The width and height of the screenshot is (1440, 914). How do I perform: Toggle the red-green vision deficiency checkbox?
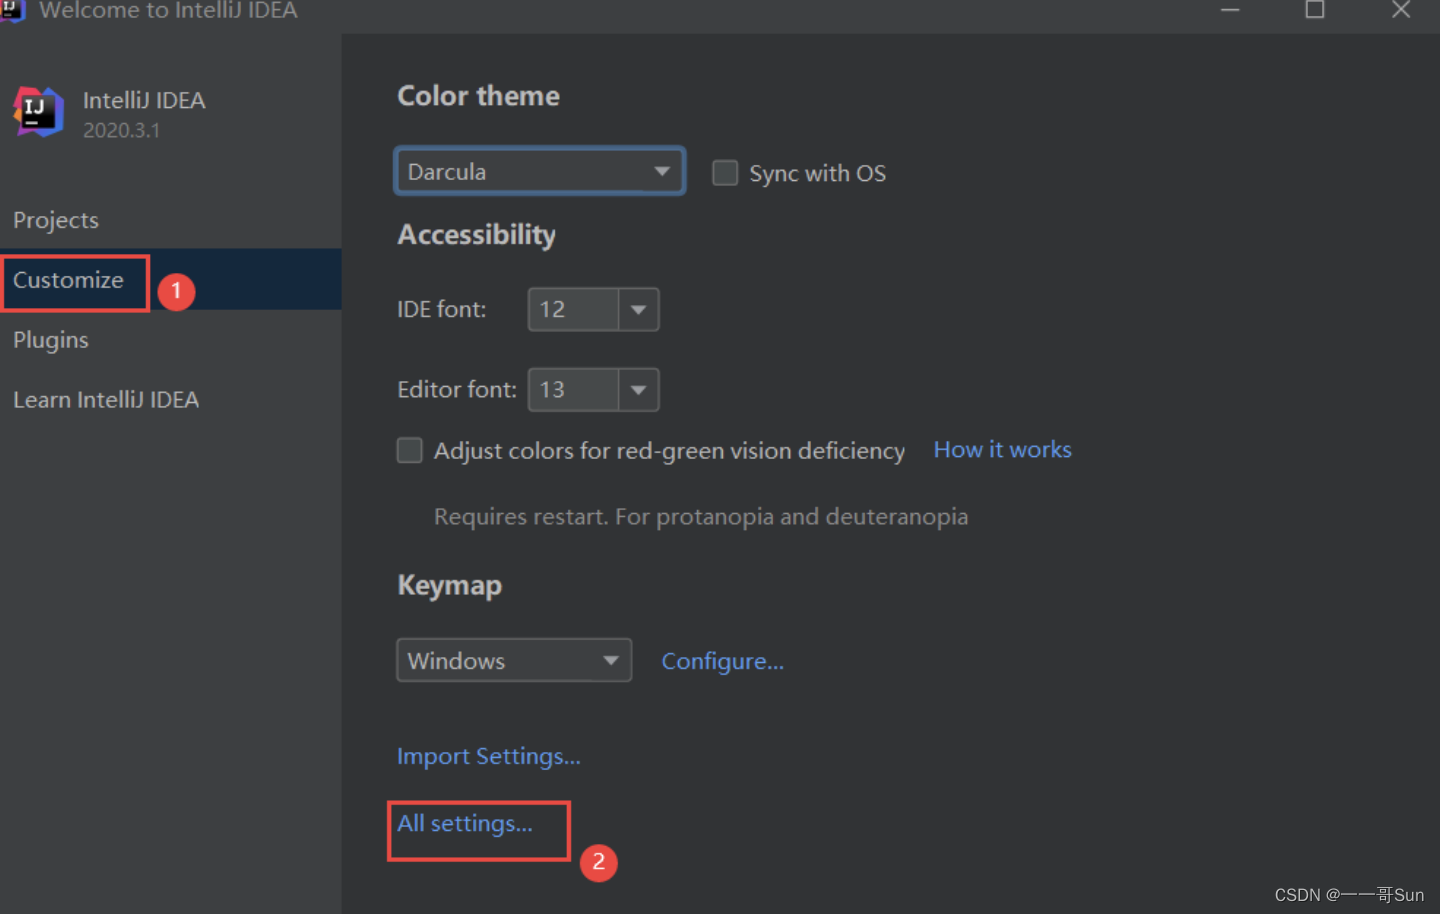point(410,450)
